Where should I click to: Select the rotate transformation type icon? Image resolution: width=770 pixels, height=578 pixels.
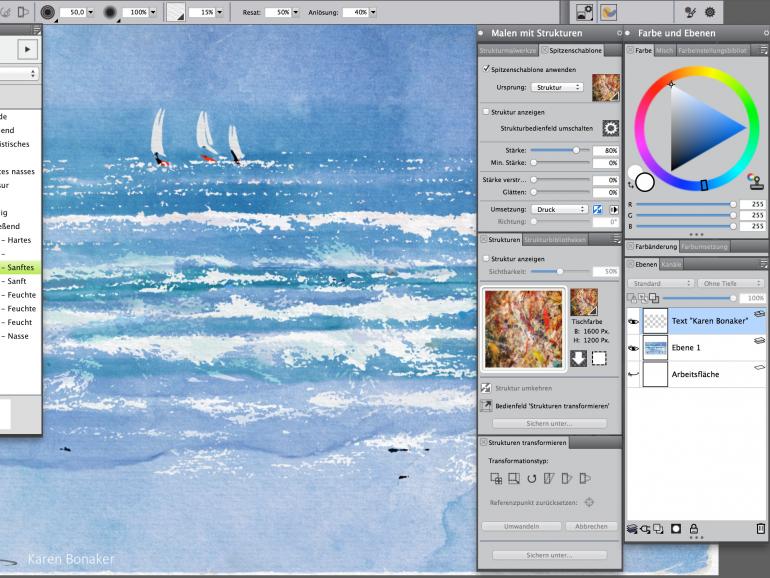pyautogui.click(x=531, y=478)
